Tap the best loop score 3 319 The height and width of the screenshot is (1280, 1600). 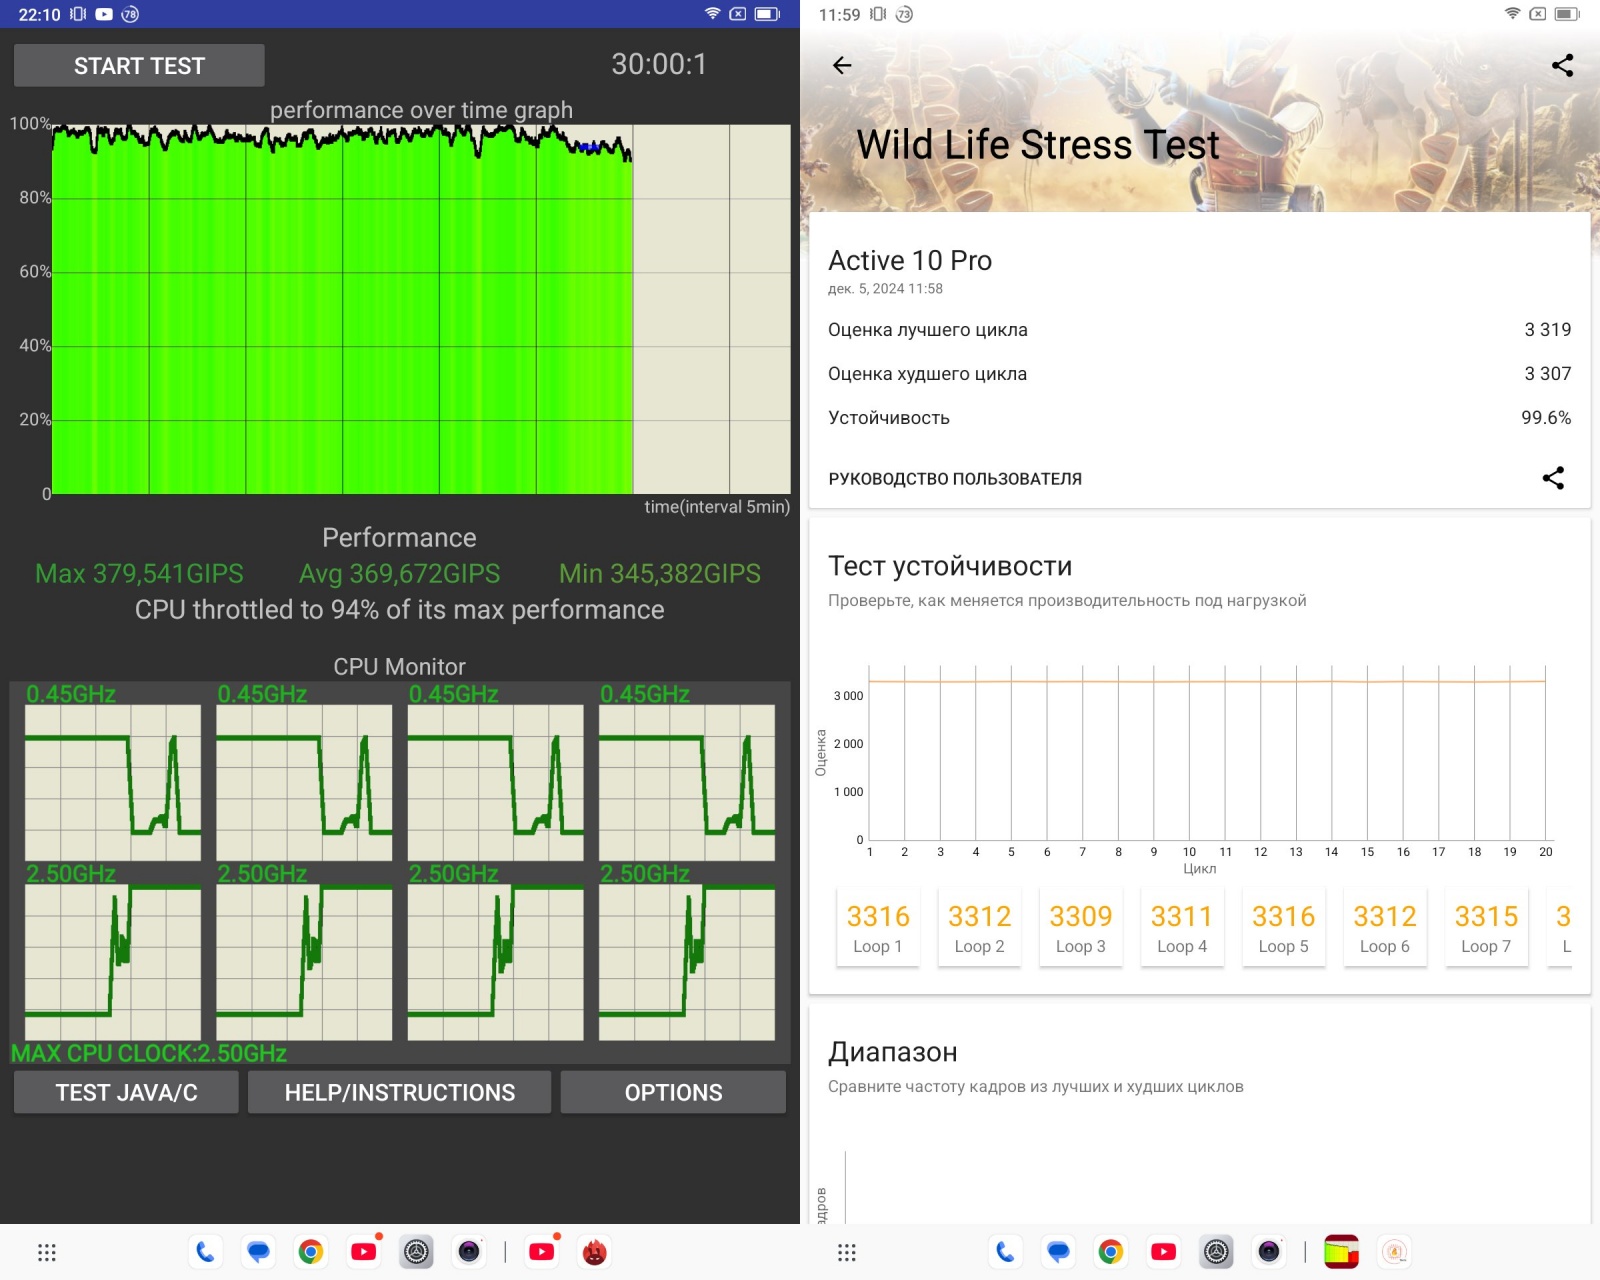(x=1547, y=330)
